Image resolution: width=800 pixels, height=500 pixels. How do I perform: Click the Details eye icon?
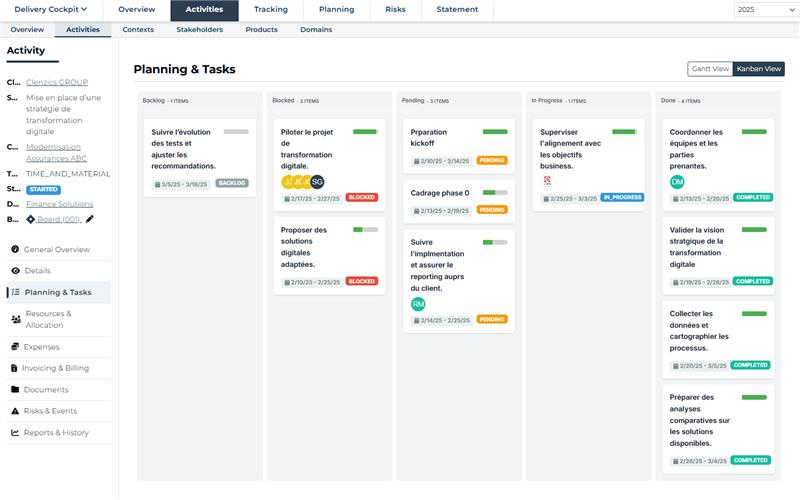[x=15, y=270]
